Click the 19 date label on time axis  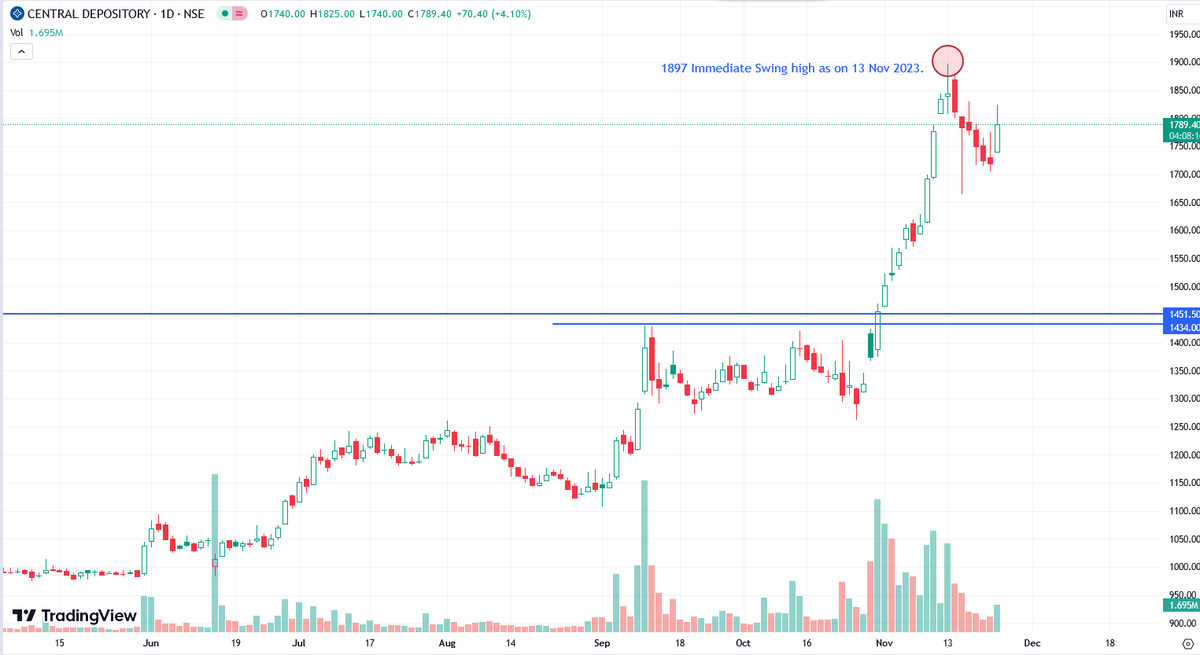point(235,644)
